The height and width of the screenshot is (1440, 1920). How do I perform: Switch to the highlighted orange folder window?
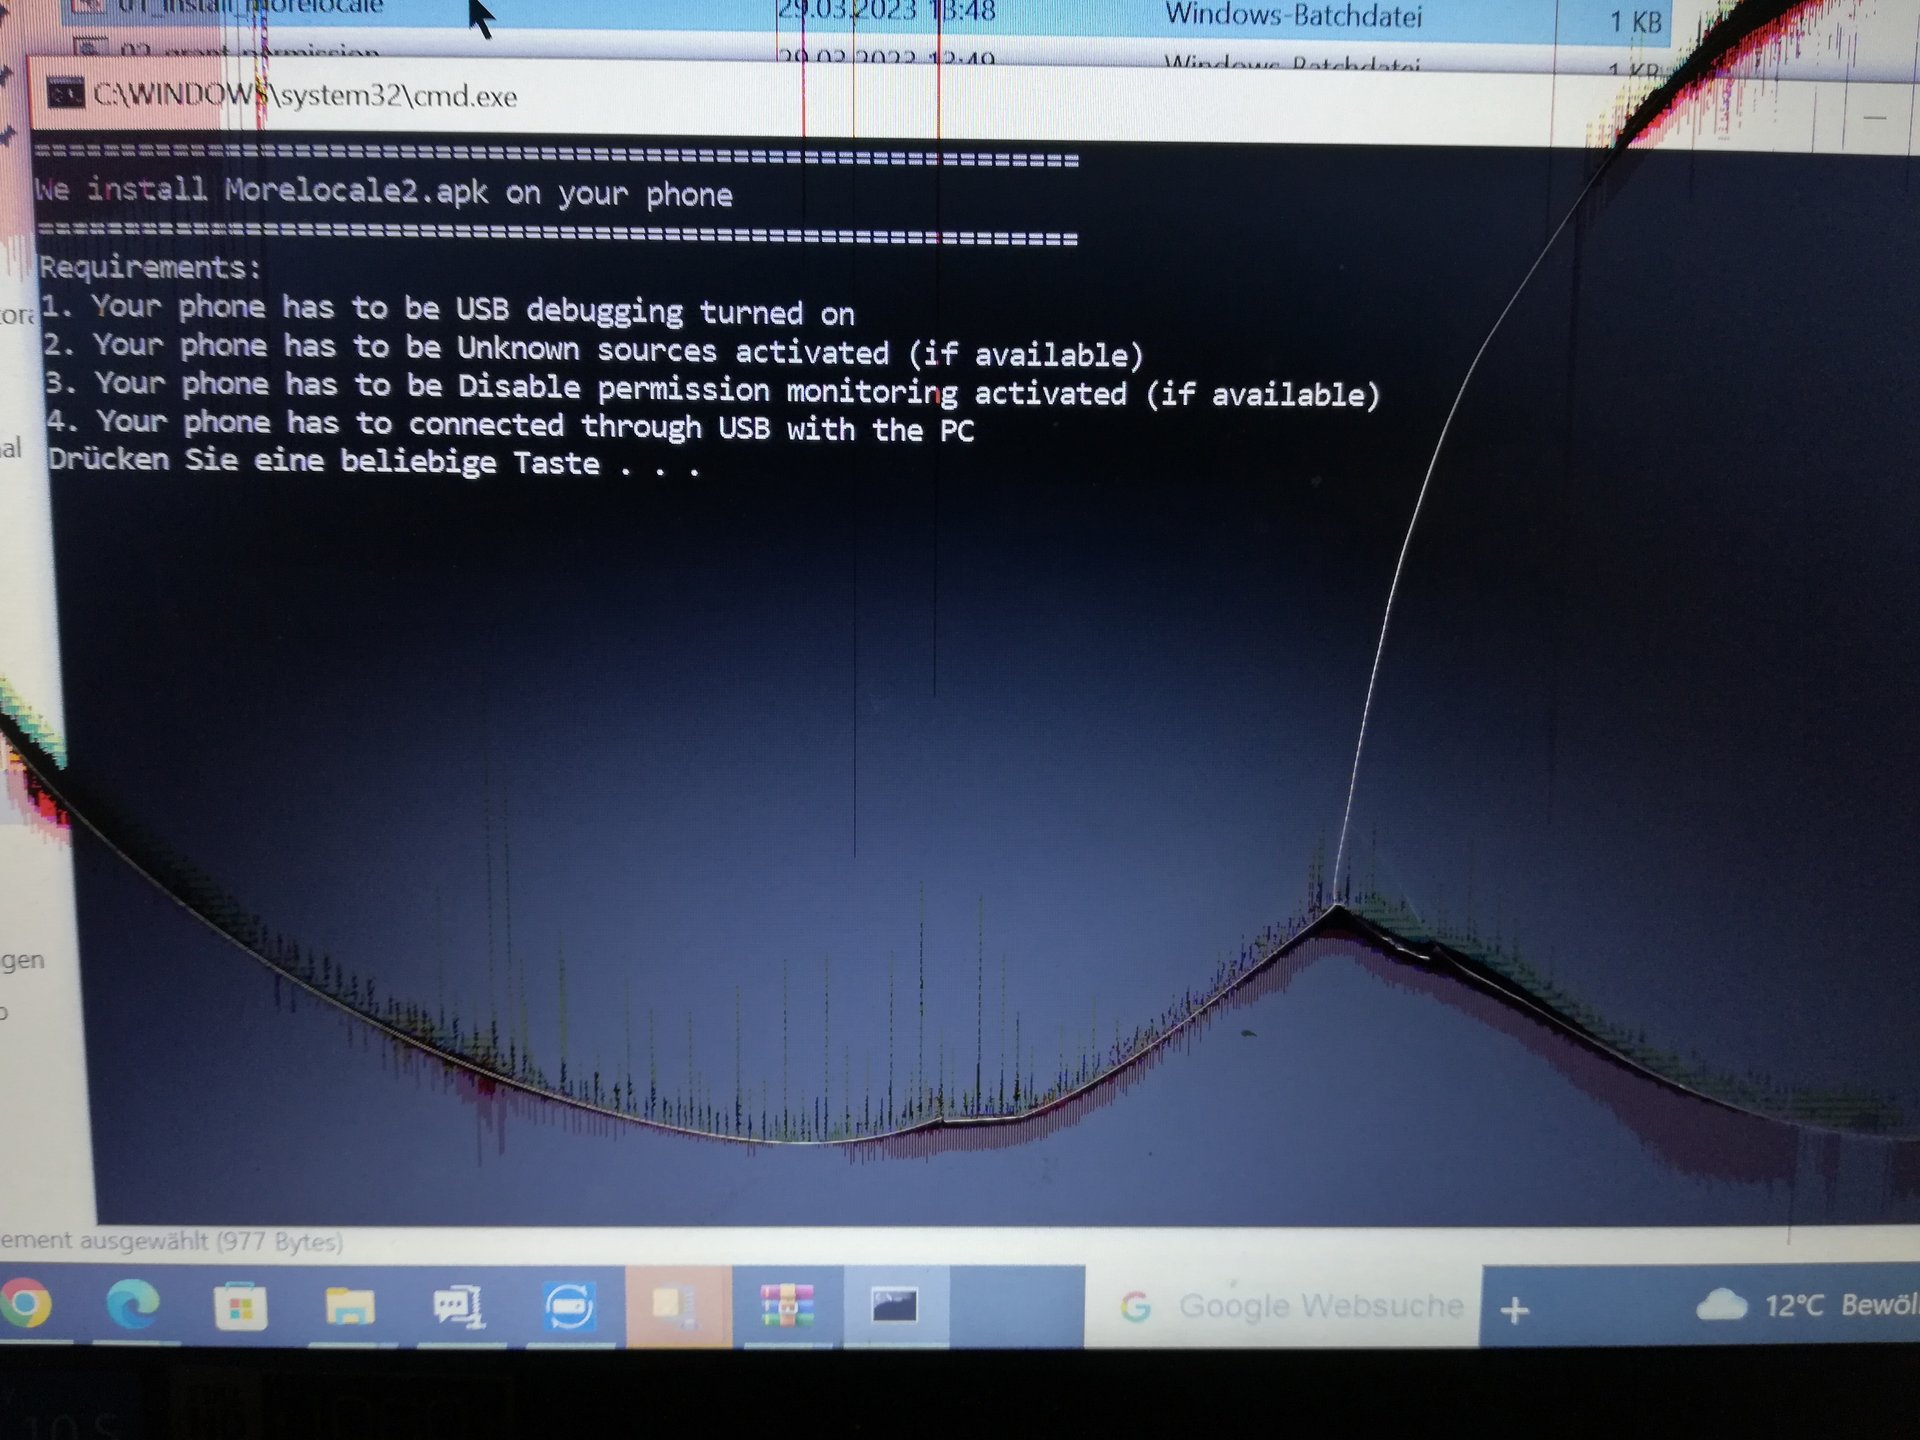[679, 1307]
